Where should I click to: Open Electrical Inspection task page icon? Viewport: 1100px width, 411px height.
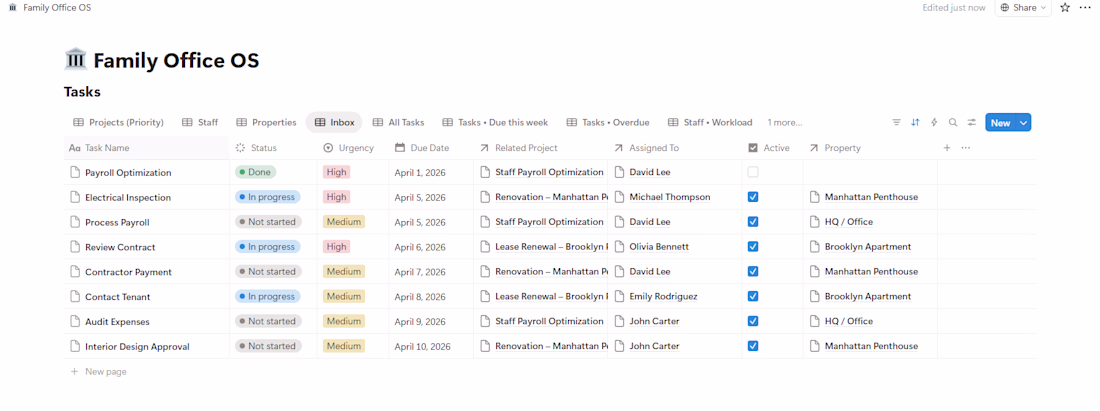(75, 197)
